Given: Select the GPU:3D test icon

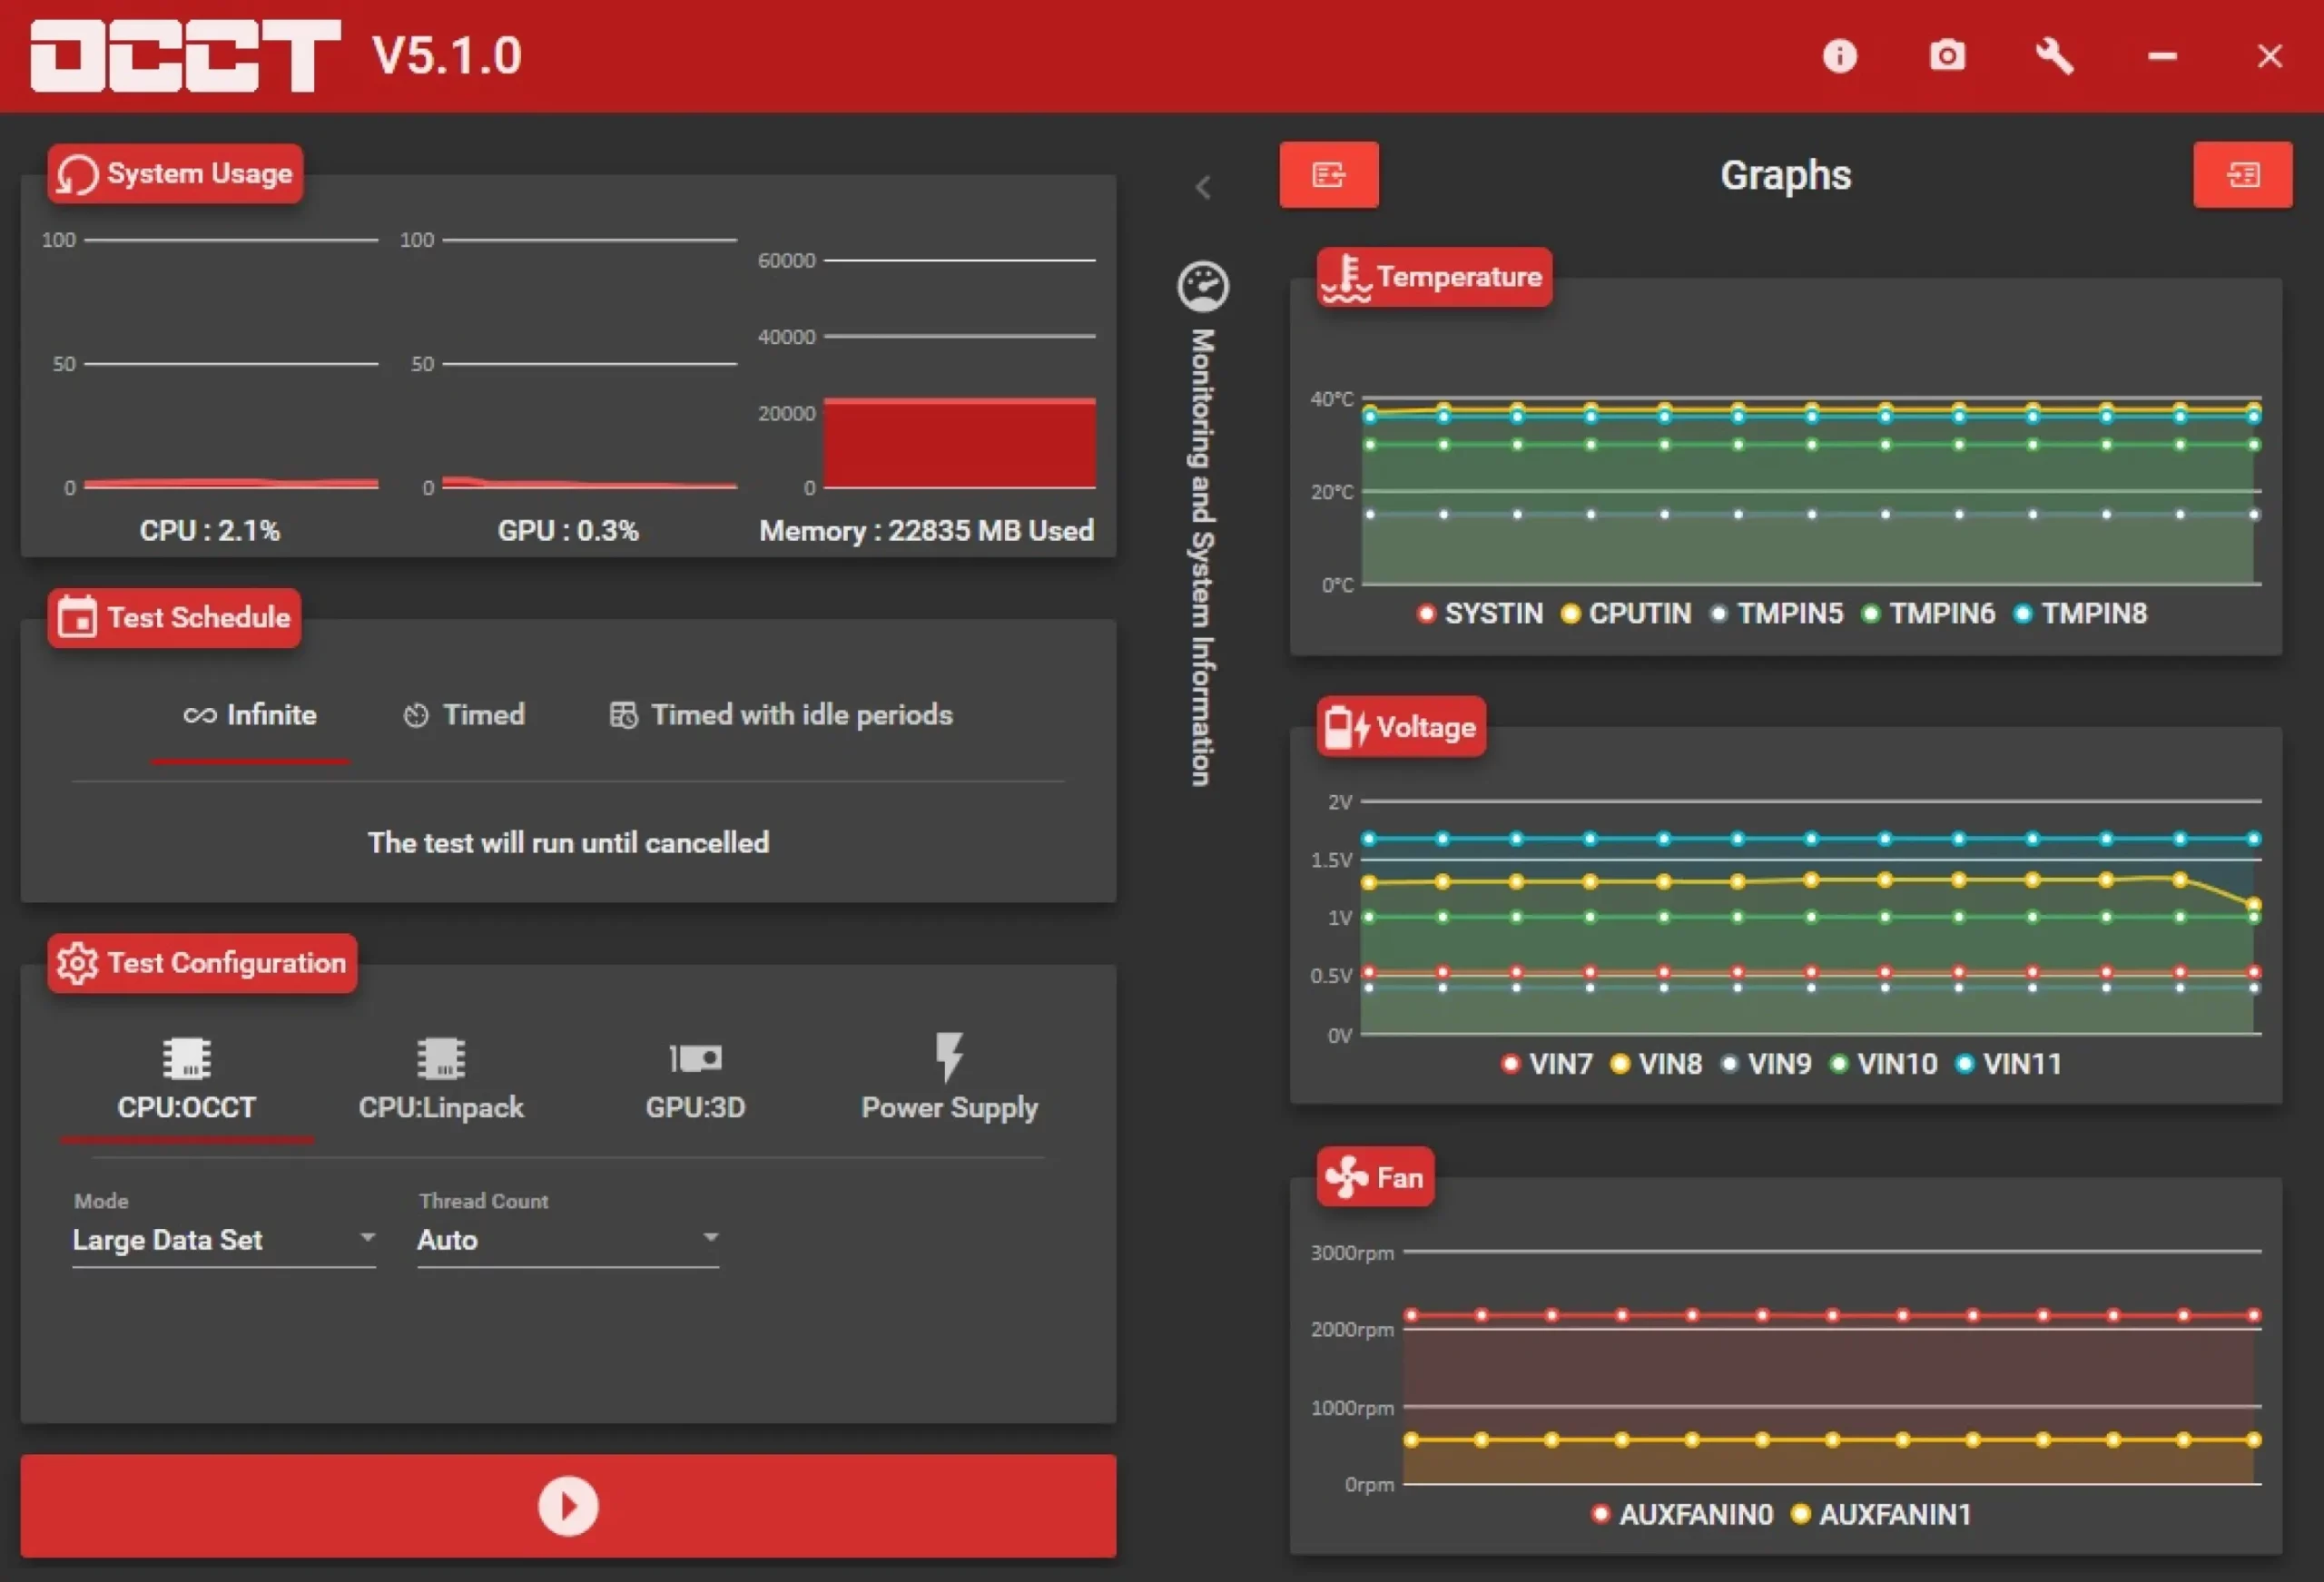Looking at the screenshot, I should pos(695,1058).
